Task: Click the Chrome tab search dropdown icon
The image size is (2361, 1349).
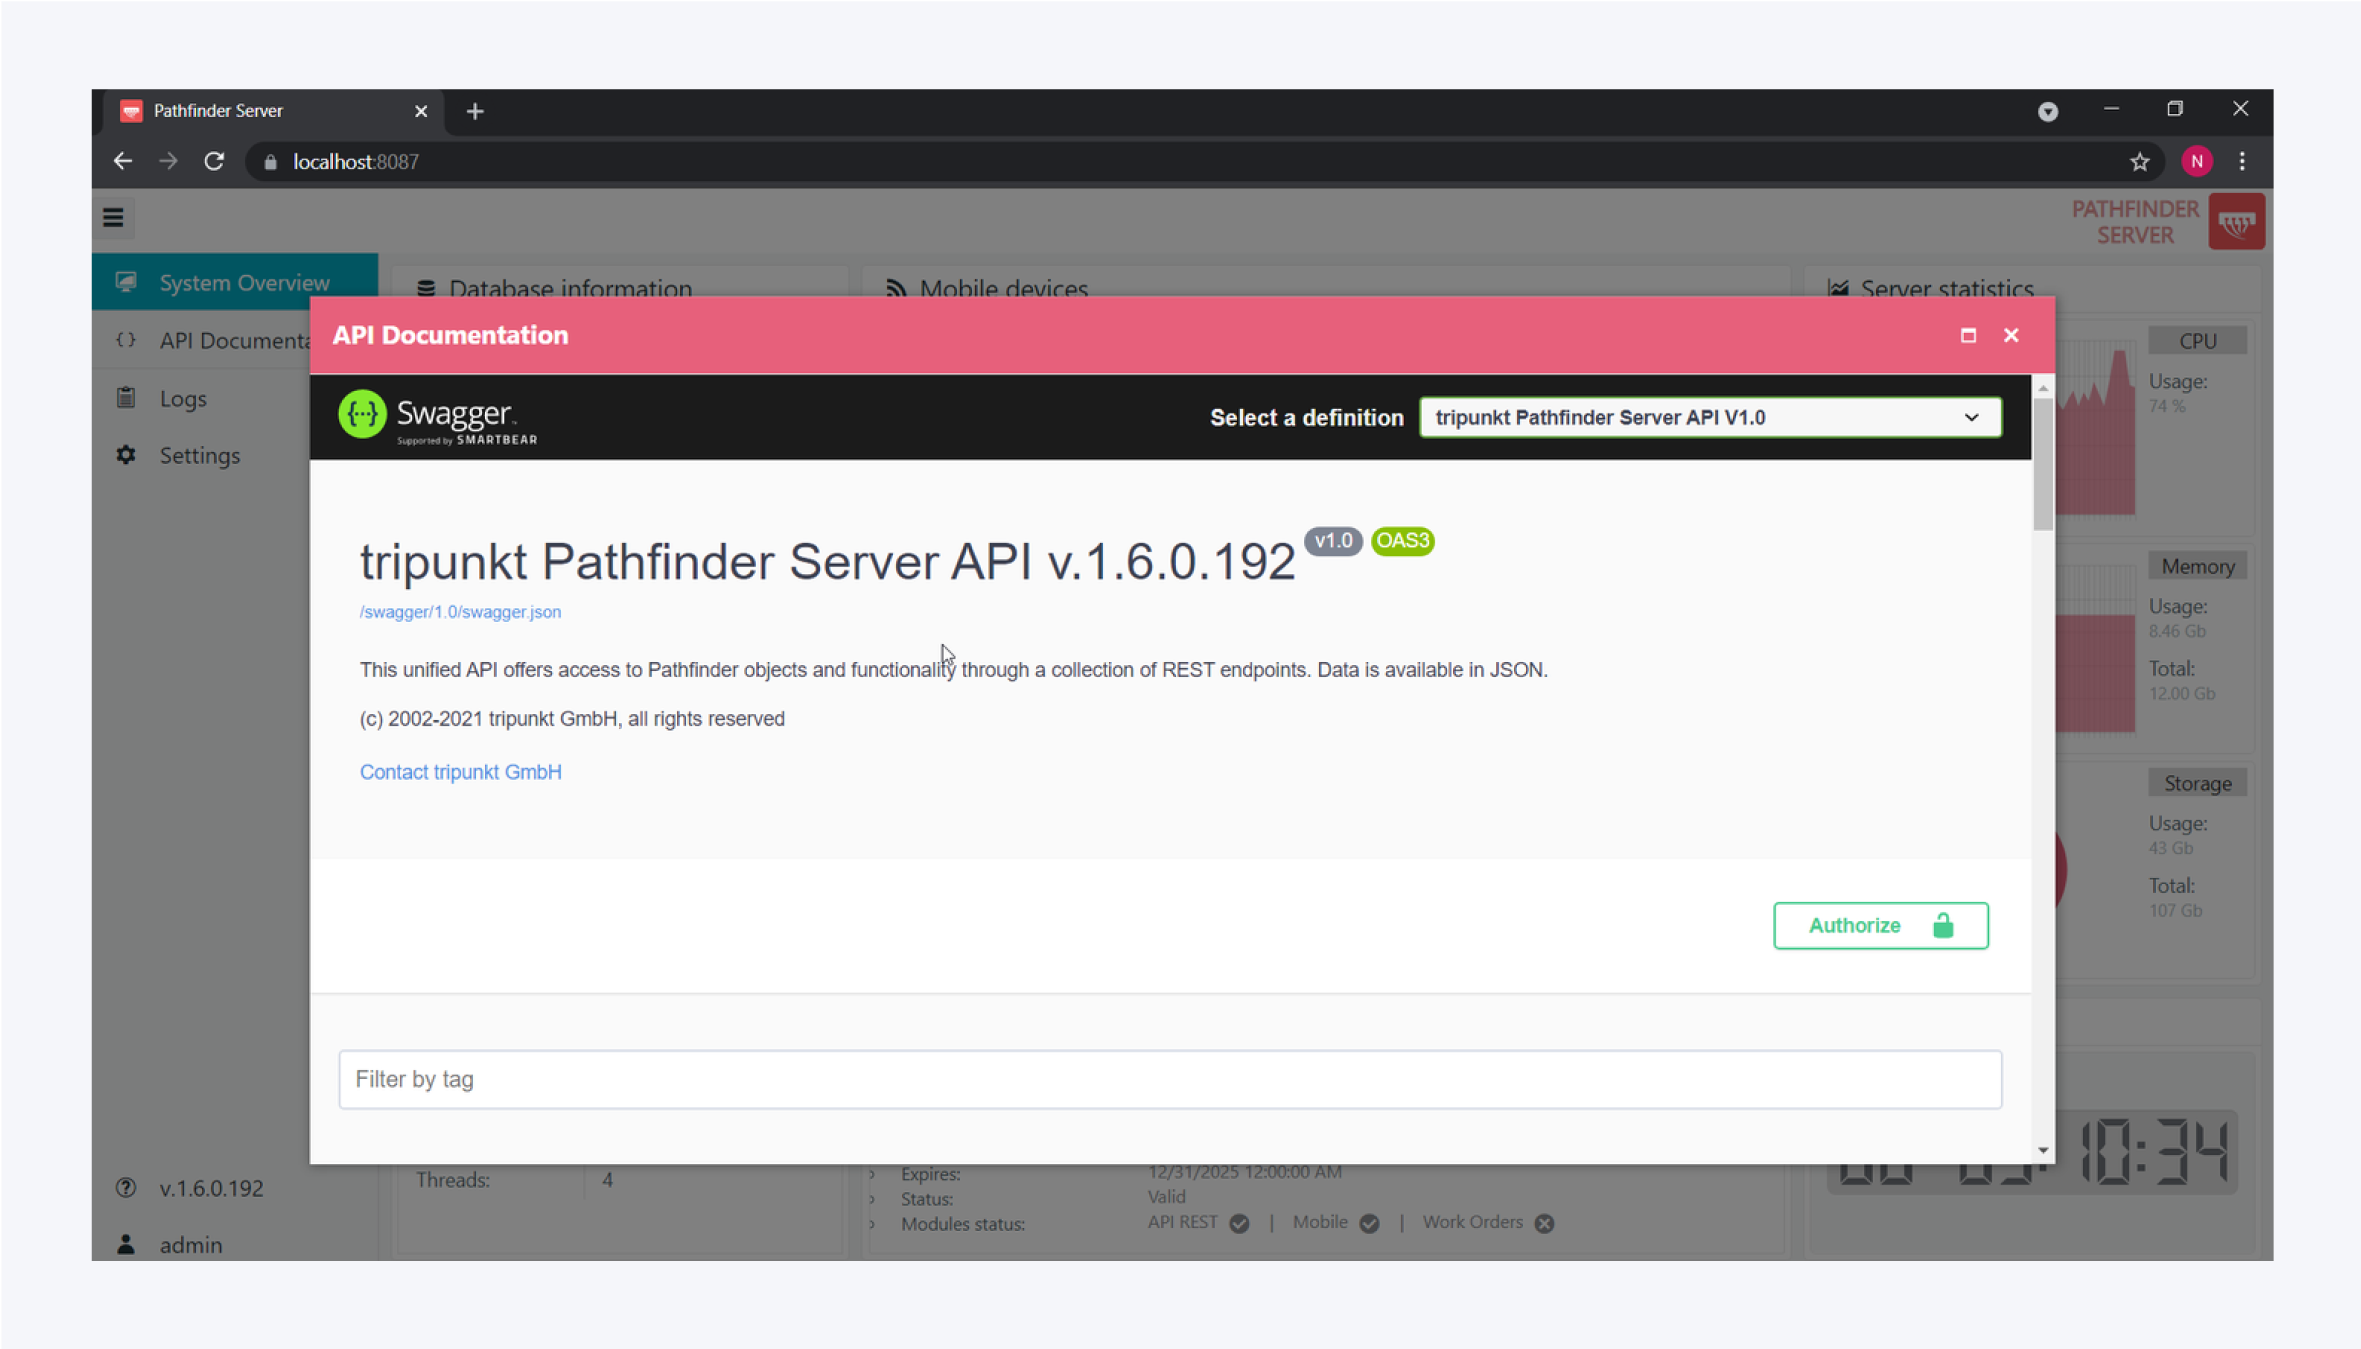Action: (2047, 111)
